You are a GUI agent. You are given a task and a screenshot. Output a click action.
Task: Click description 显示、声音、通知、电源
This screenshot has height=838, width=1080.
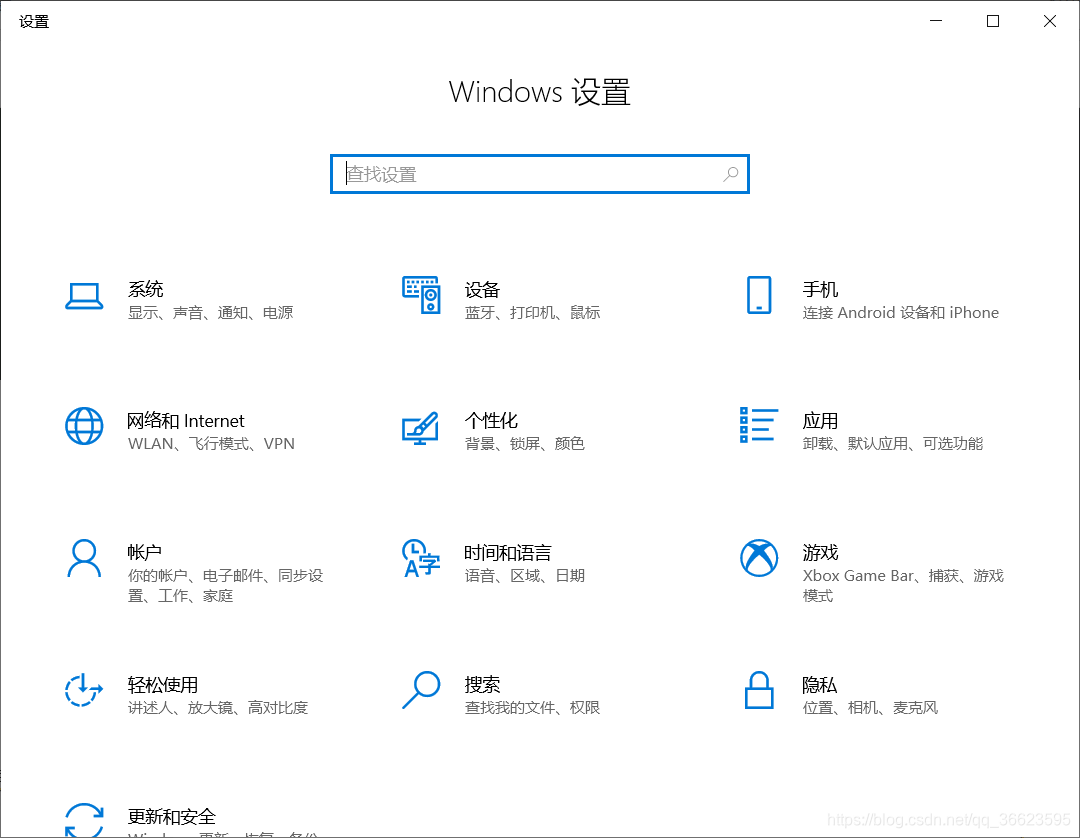point(211,313)
